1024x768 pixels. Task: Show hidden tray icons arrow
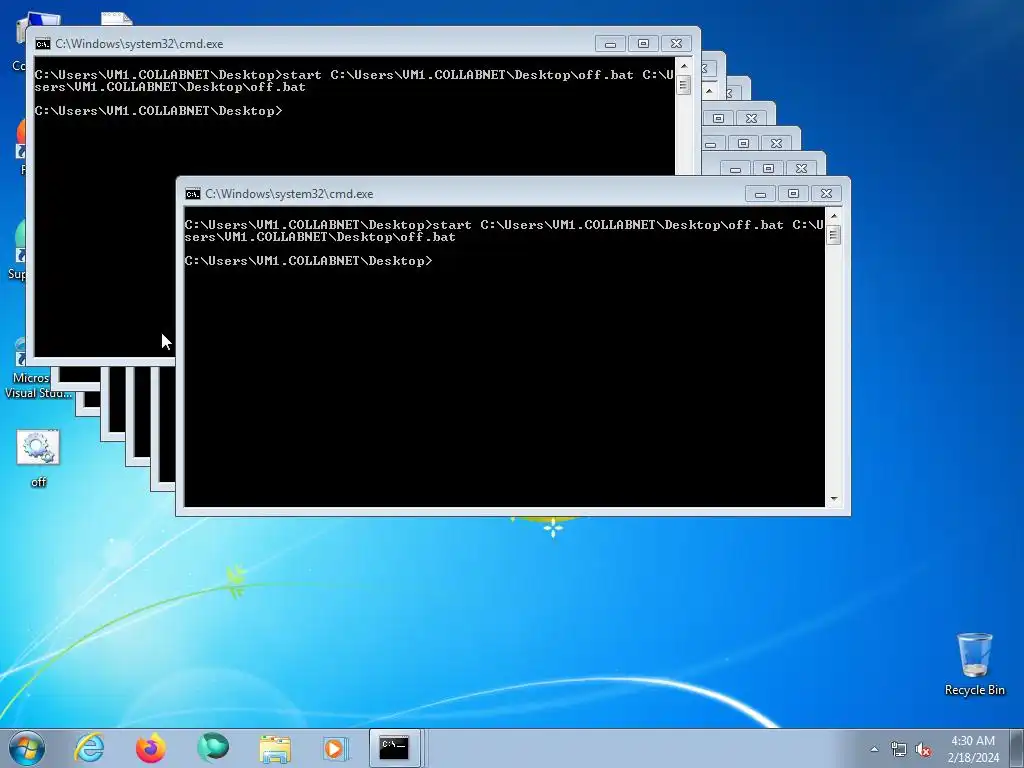(x=874, y=749)
